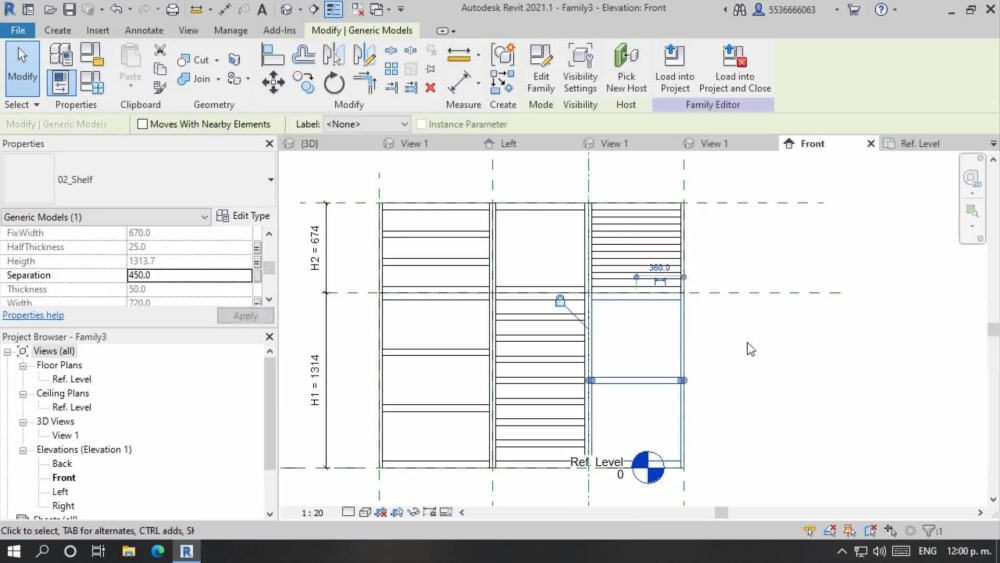Open the 02_Shelf type selector dropdown

(270, 180)
